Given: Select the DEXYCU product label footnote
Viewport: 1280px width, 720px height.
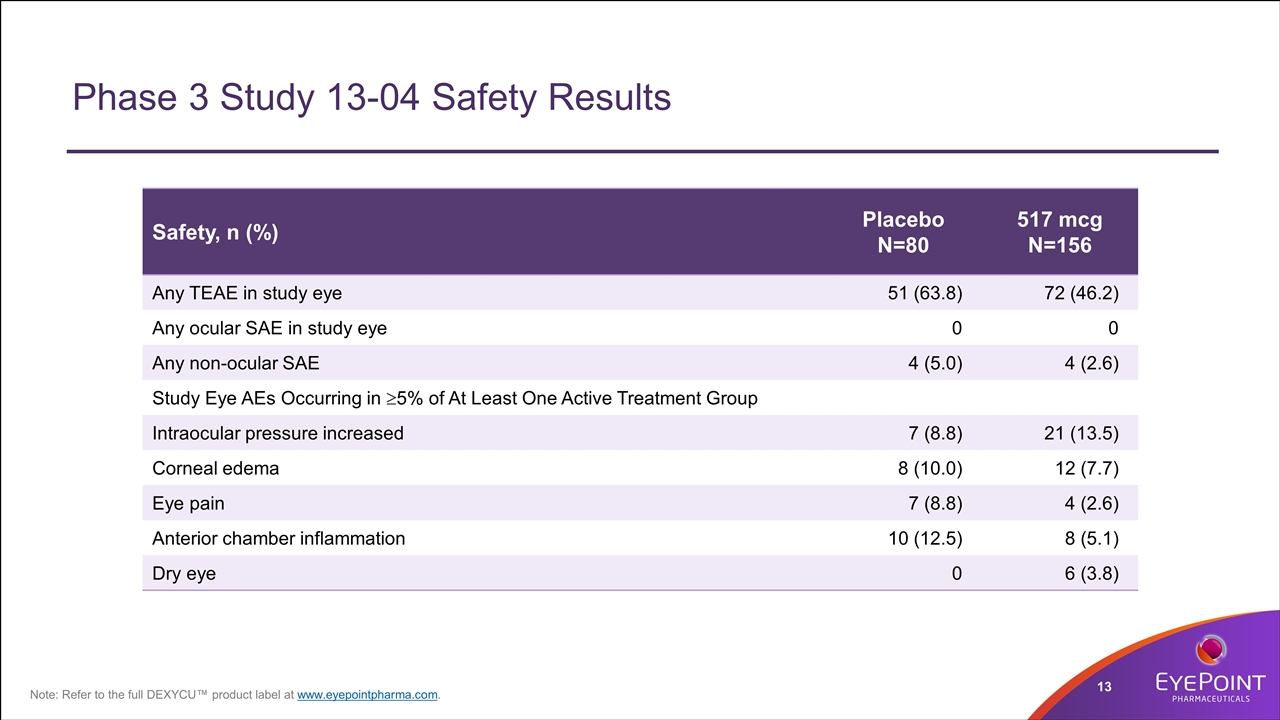Looking at the screenshot, I should click(x=235, y=695).
